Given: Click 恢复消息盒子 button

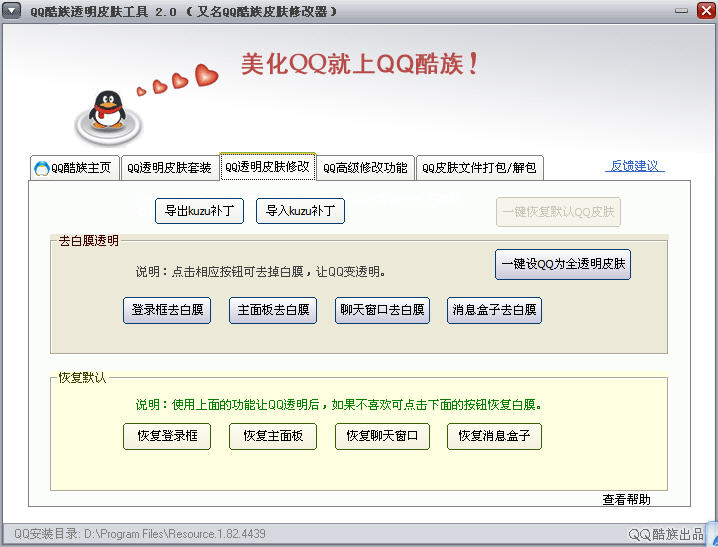Looking at the screenshot, I should click(495, 436).
